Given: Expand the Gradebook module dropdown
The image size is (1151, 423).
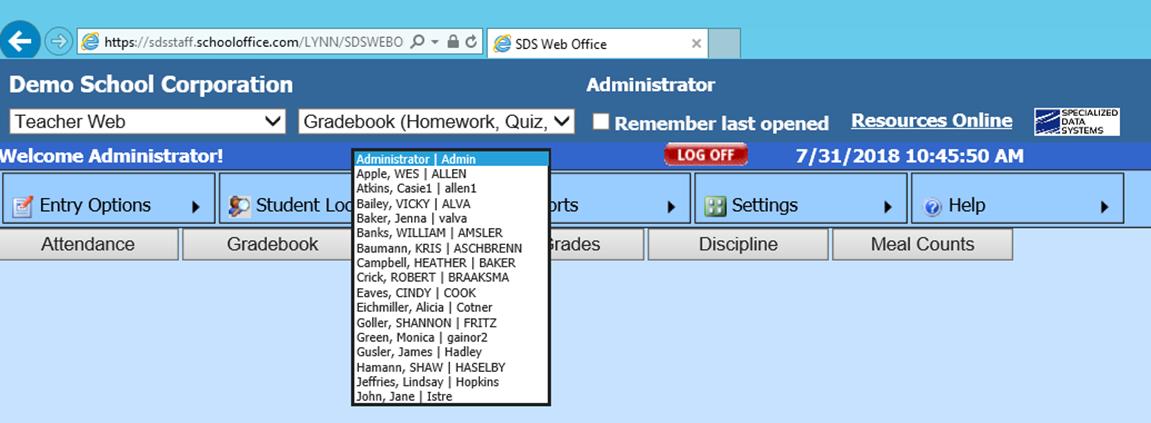Looking at the screenshot, I should pyautogui.click(x=436, y=122).
